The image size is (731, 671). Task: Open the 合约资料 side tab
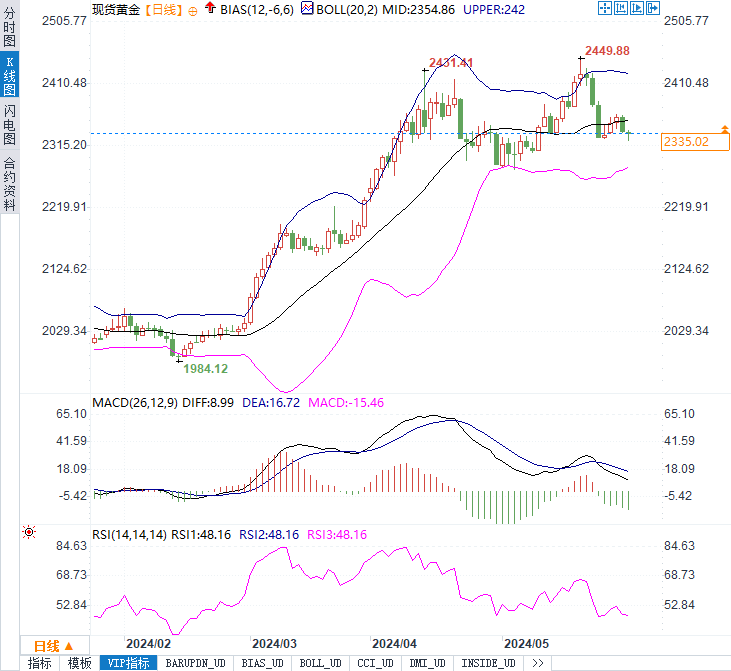coord(9,183)
